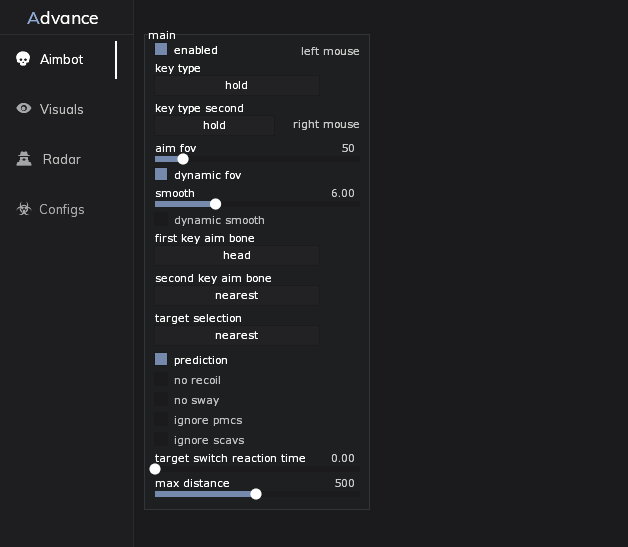628x547 pixels.
Task: Open first key aim bone dropdown
Action: (x=237, y=256)
